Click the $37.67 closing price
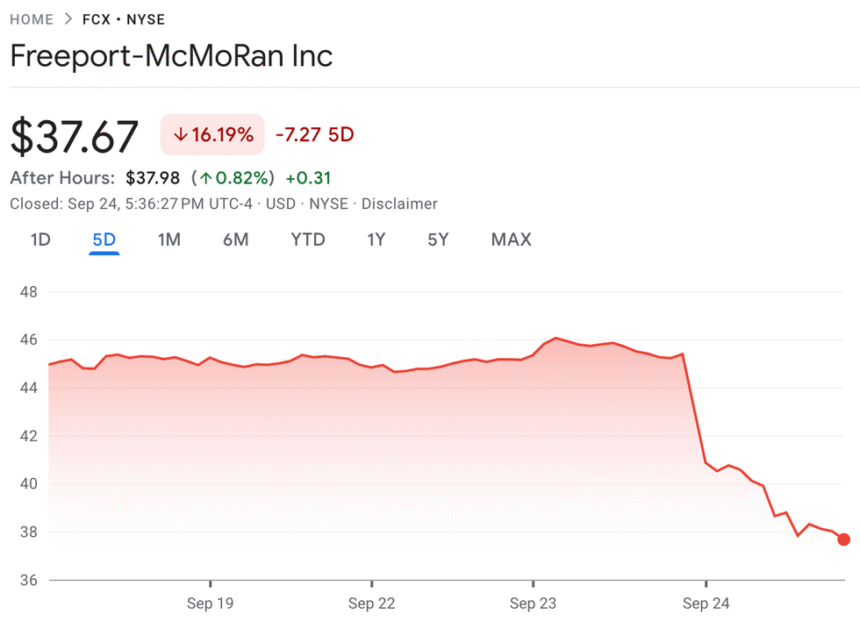 74,137
